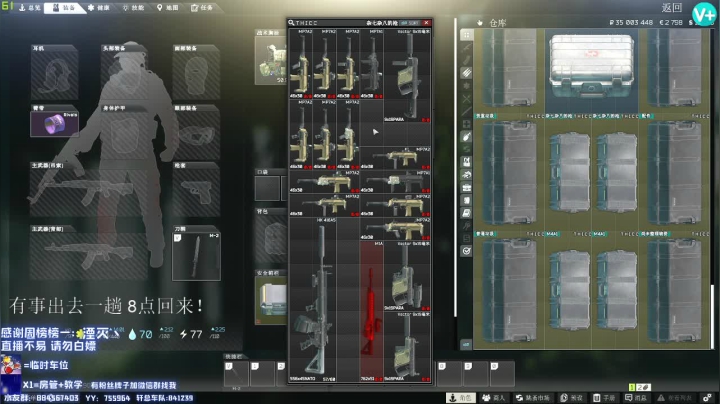Click the stash vertical scrollbar

pyautogui.click(x=713, y=316)
